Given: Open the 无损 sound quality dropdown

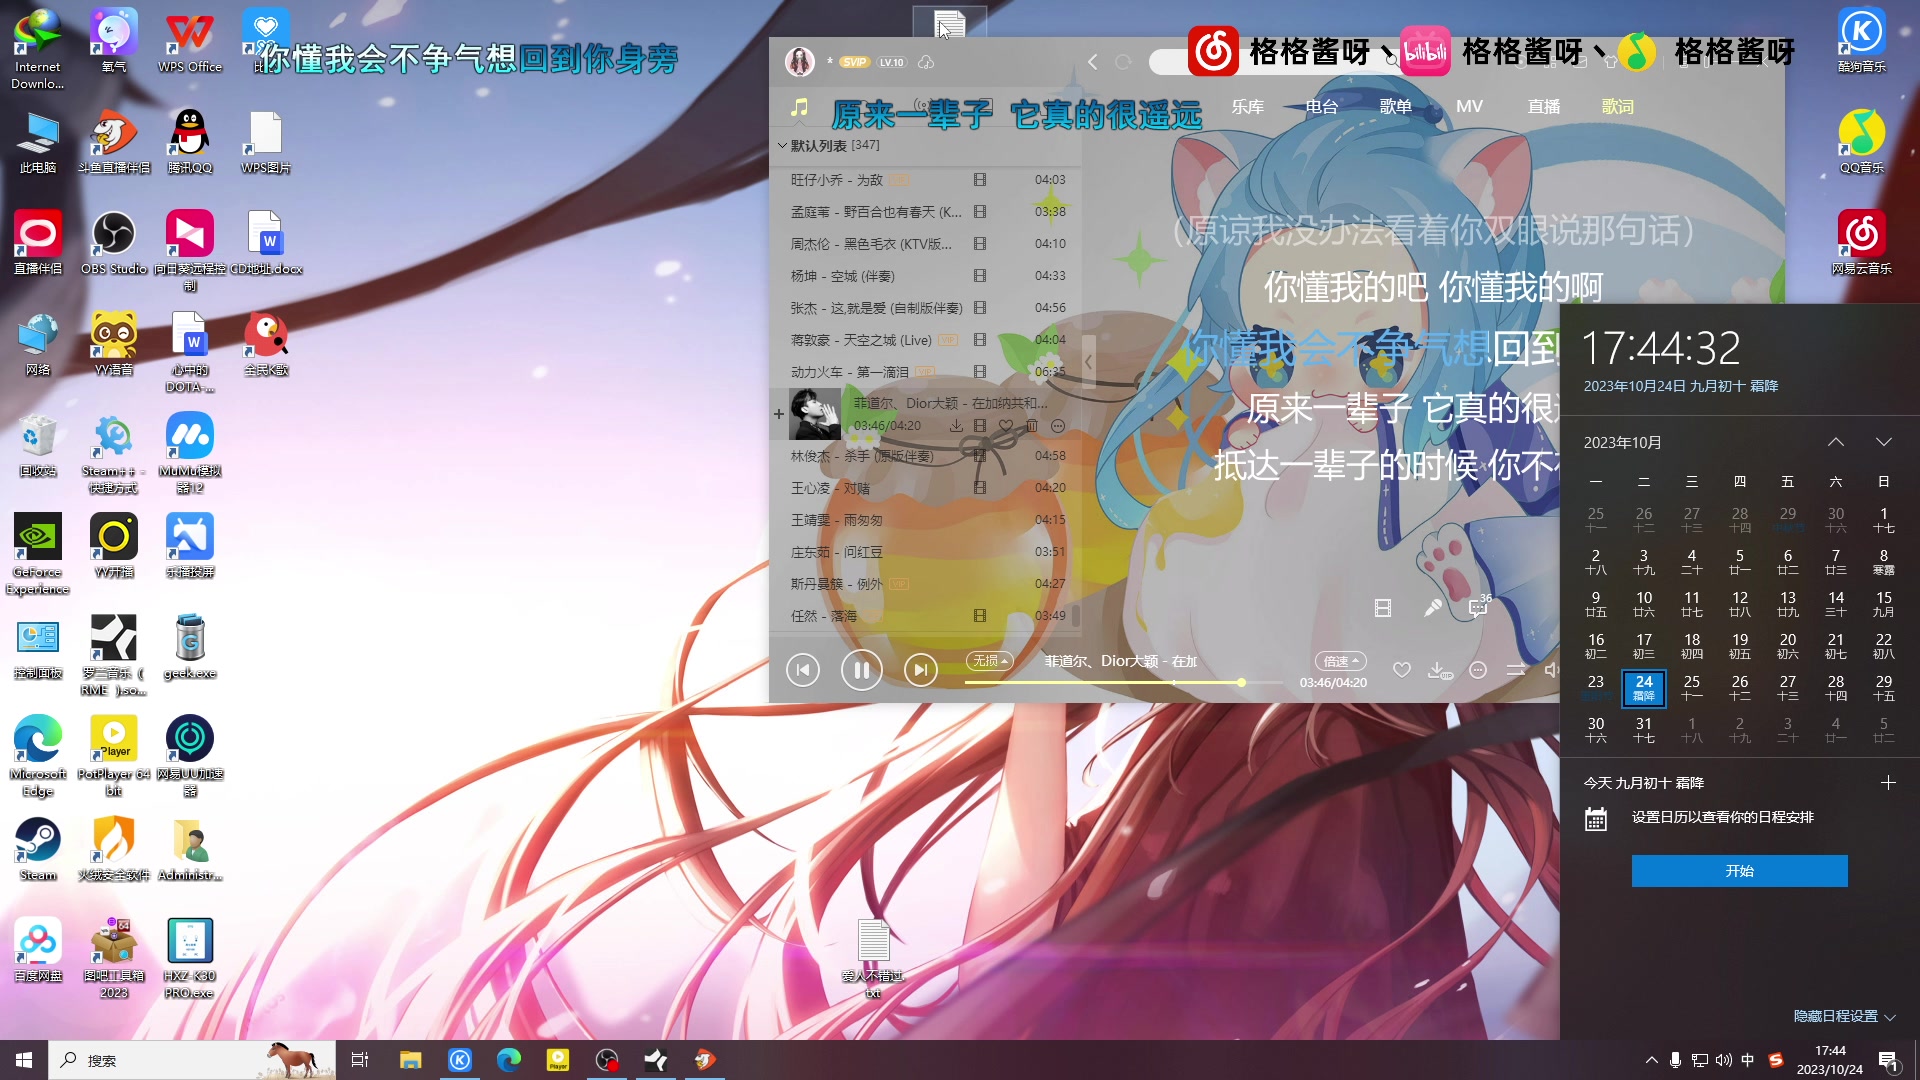Looking at the screenshot, I should 990,661.
